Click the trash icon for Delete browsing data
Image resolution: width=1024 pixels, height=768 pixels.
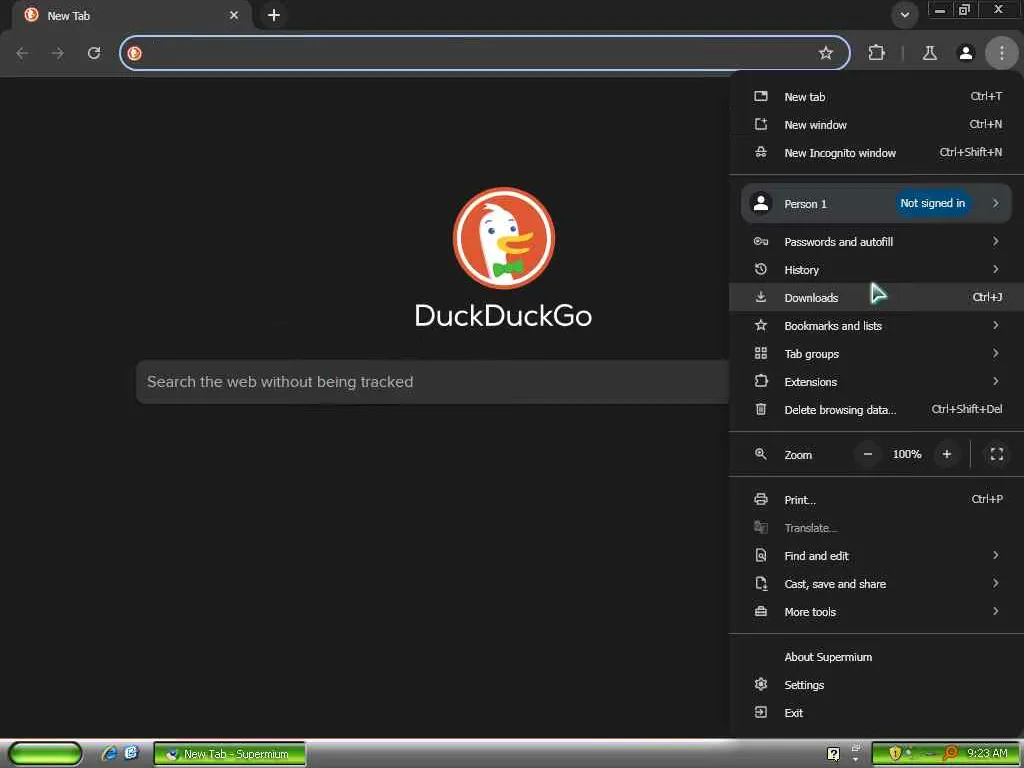tap(761, 409)
